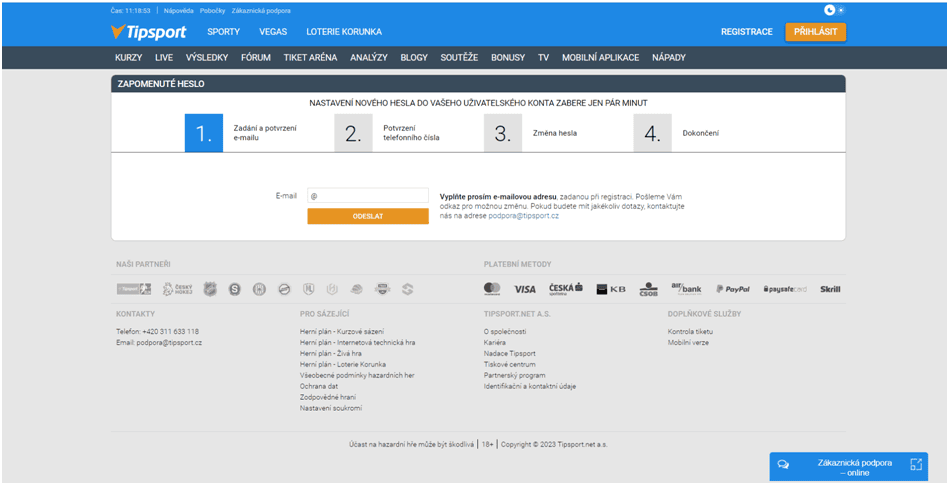Open SOUTĚŽE in navigation bar

[459, 58]
